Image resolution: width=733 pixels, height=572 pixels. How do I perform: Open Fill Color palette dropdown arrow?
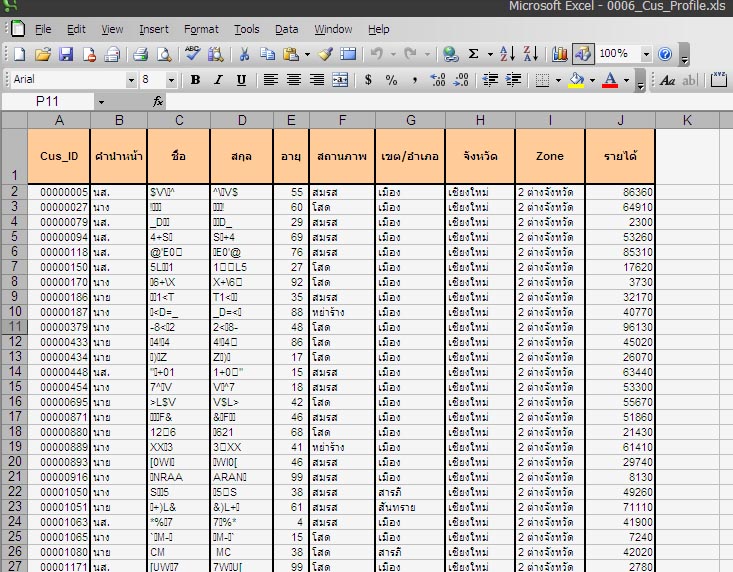[x=592, y=80]
